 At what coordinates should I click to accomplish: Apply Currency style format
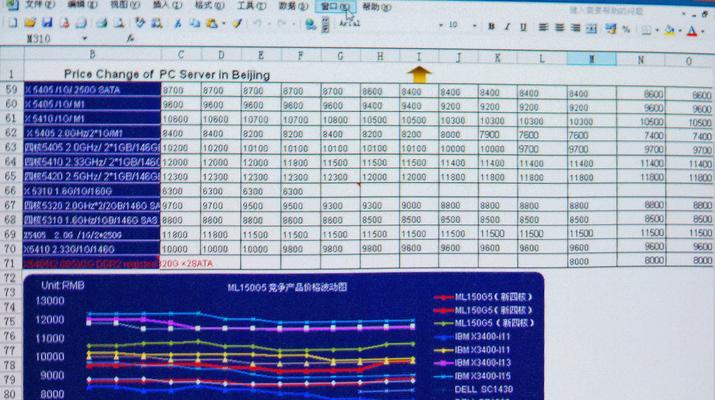[610, 29]
